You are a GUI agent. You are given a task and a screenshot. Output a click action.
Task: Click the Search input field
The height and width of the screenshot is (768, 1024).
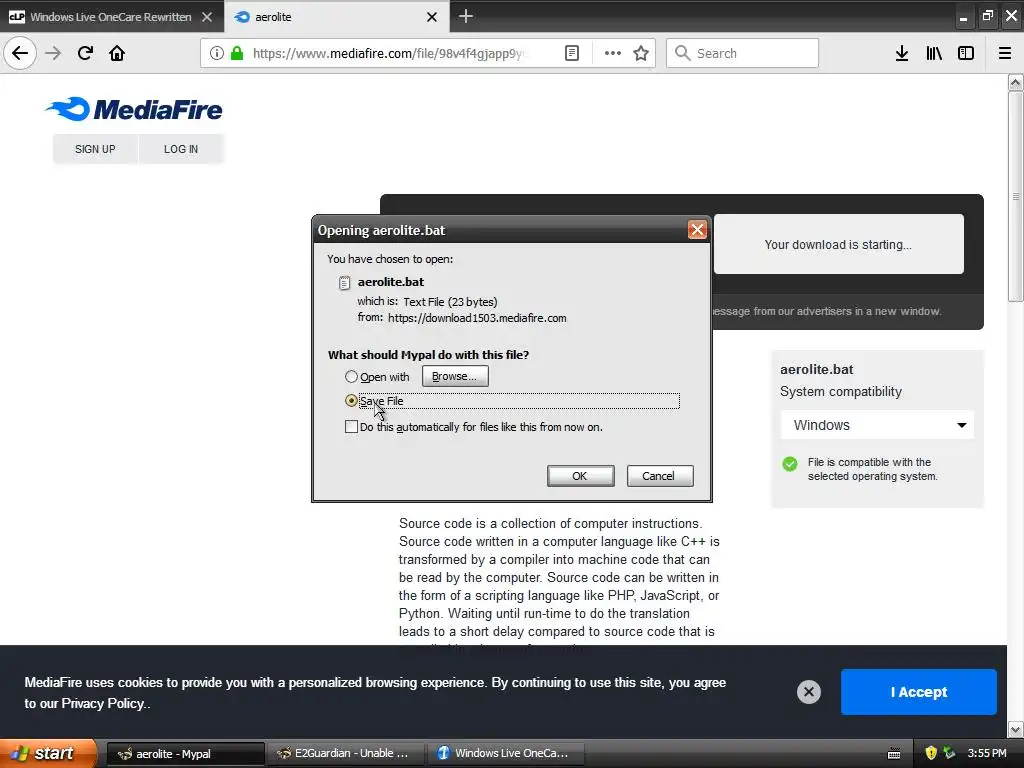(742, 53)
